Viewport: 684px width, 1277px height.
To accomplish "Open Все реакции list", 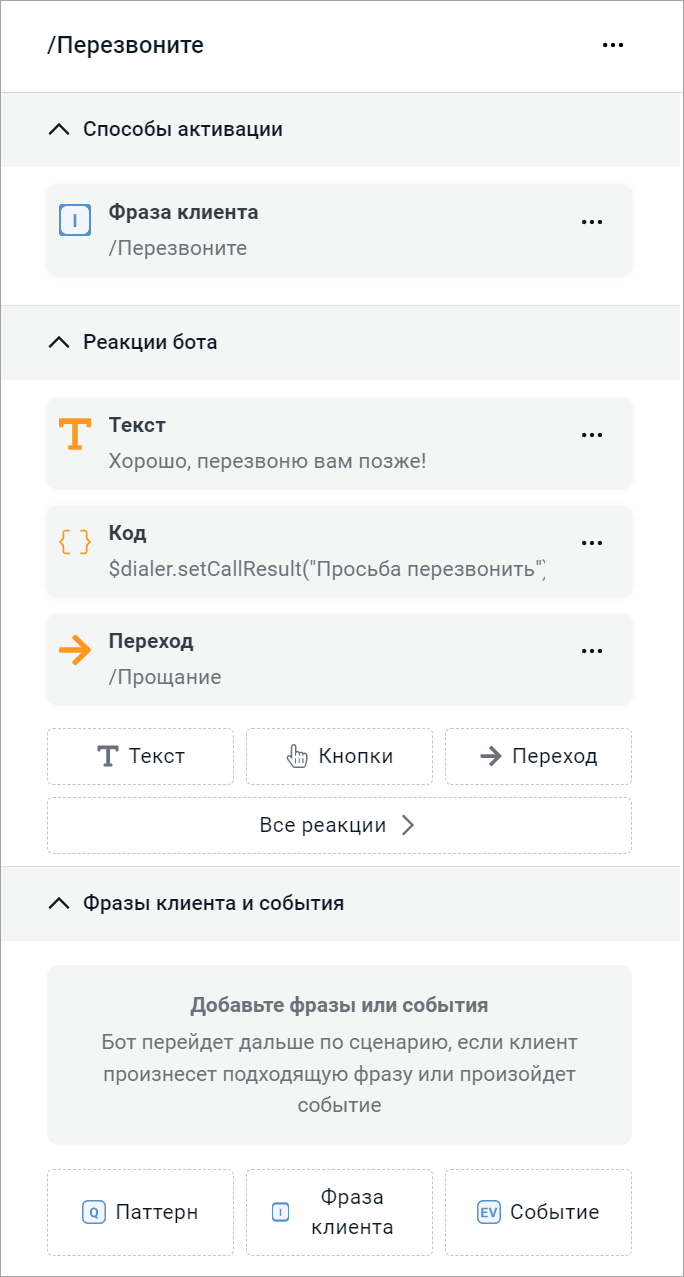I will [339, 825].
